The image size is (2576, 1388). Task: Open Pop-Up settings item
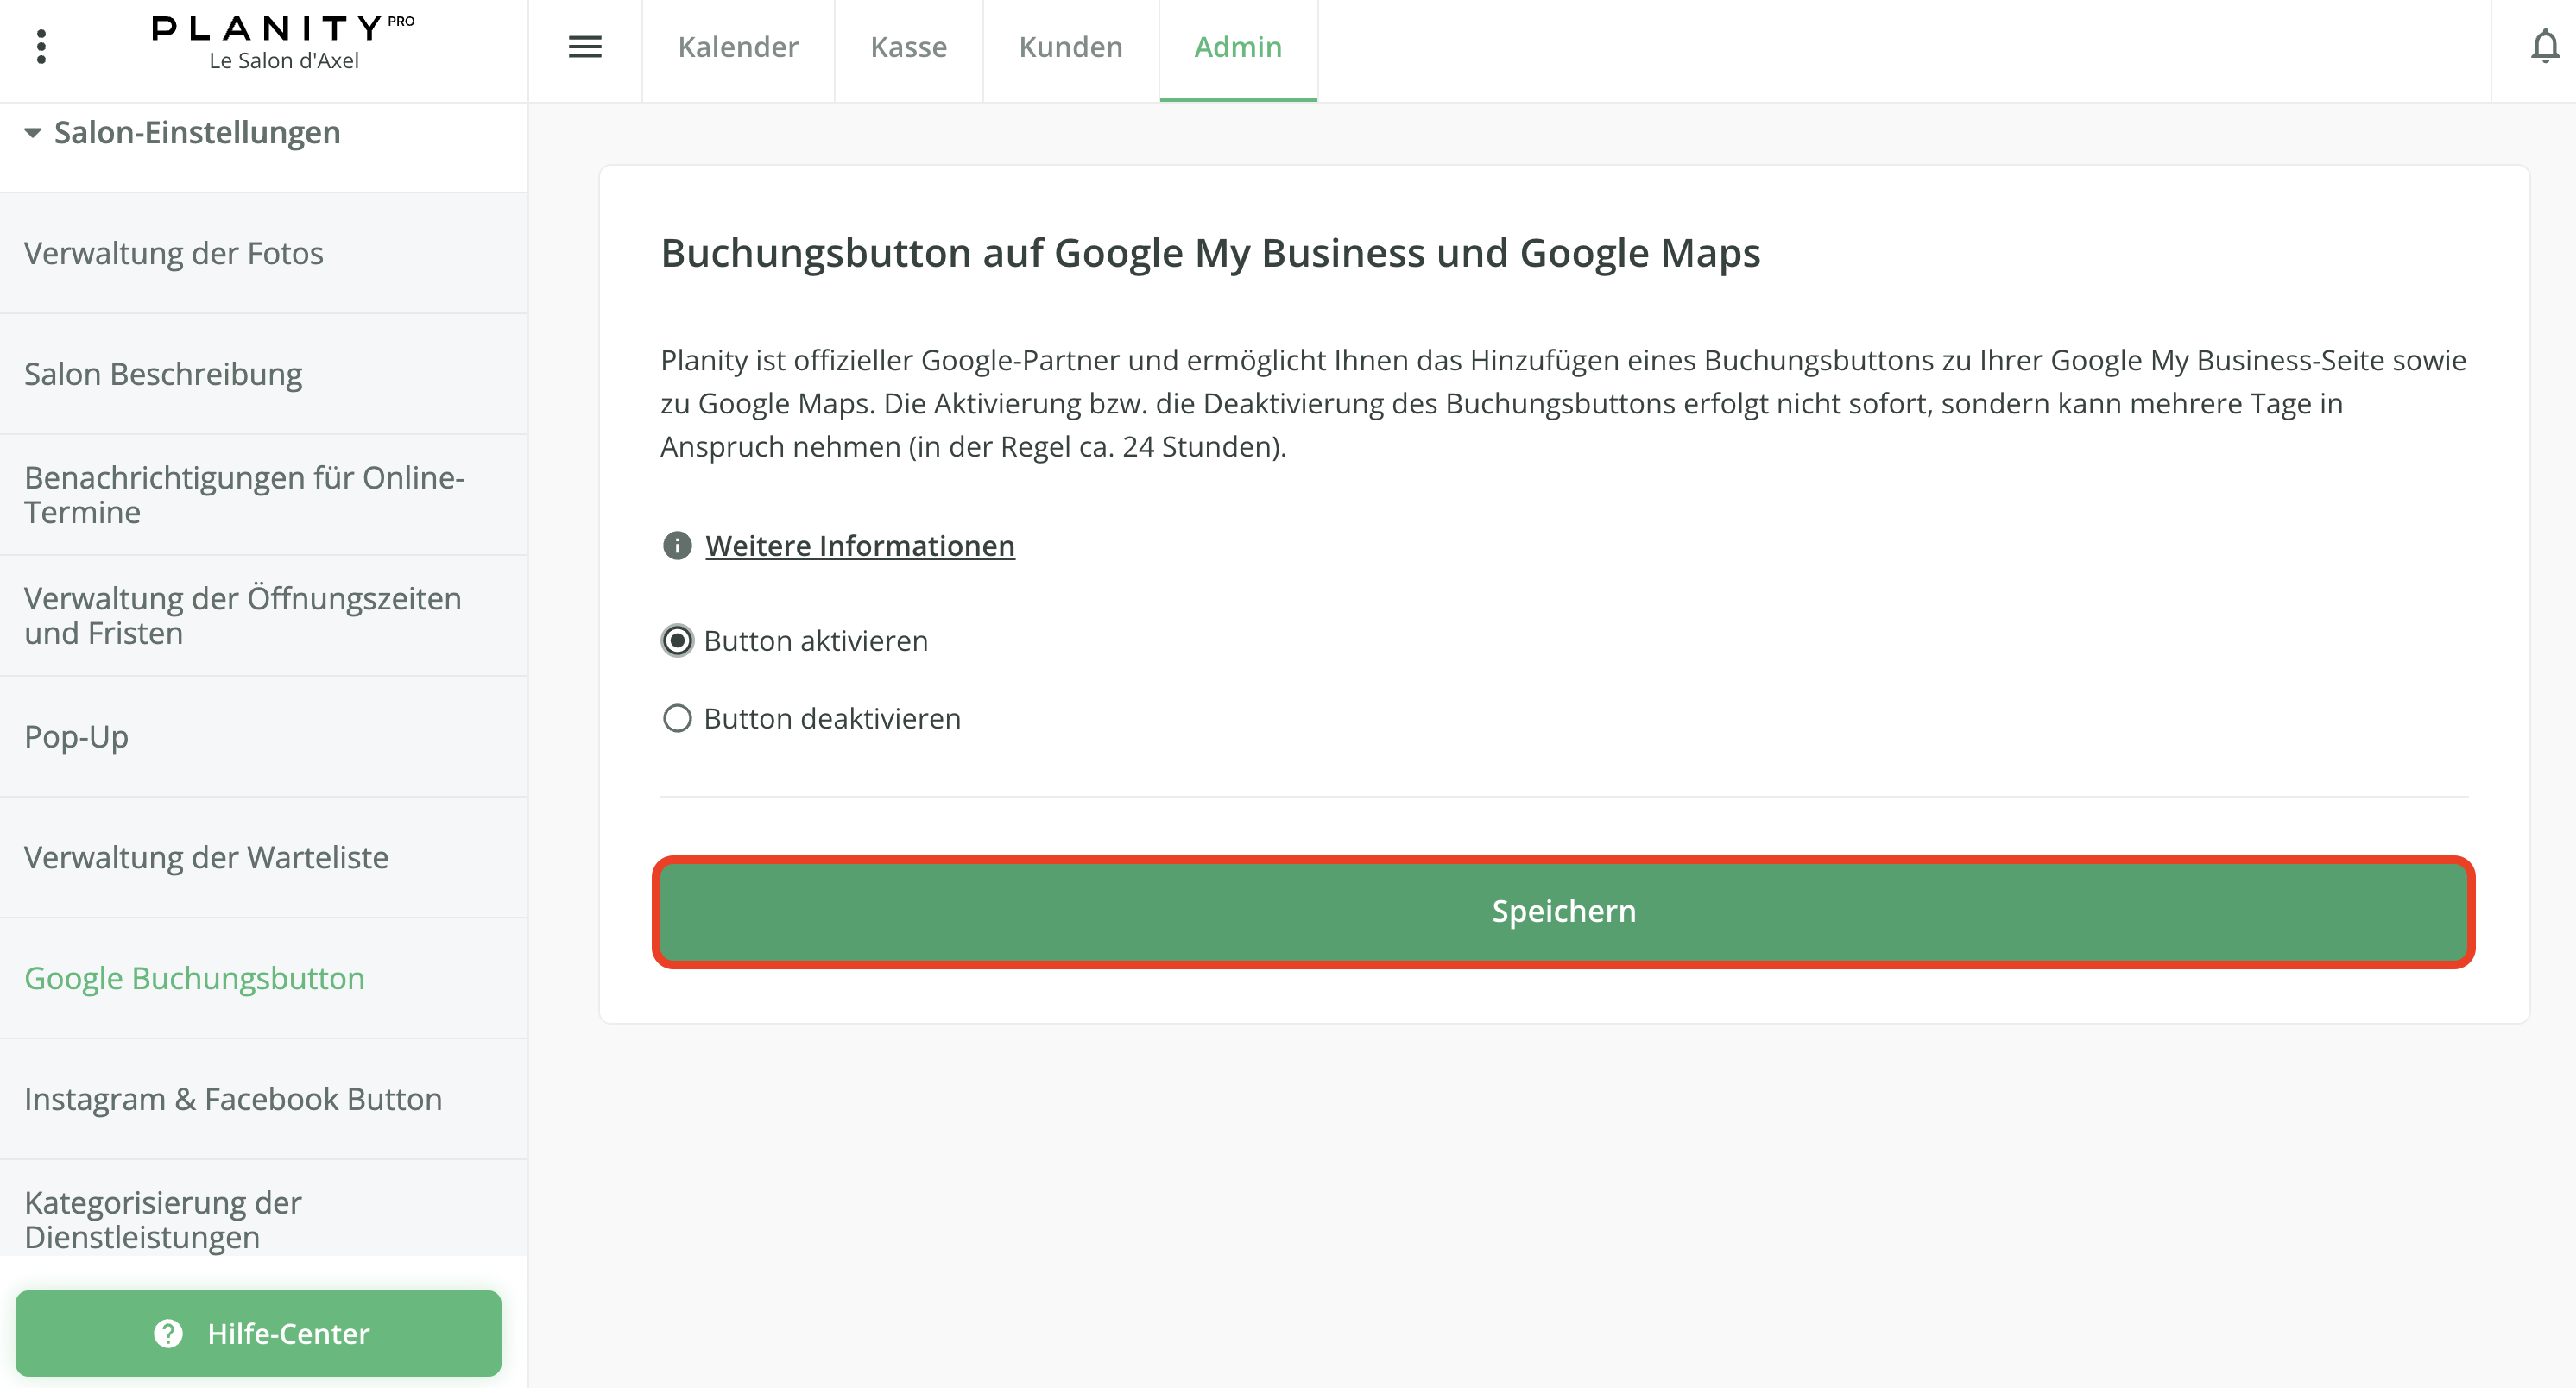click(76, 737)
